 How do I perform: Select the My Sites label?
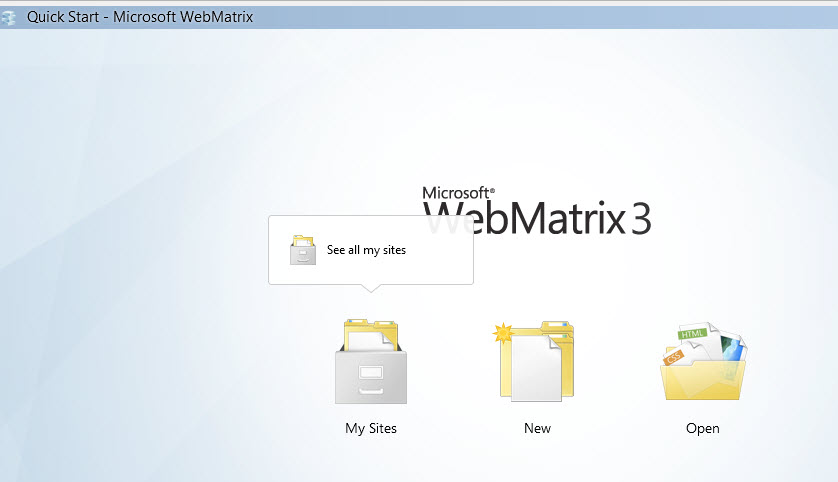pos(371,428)
